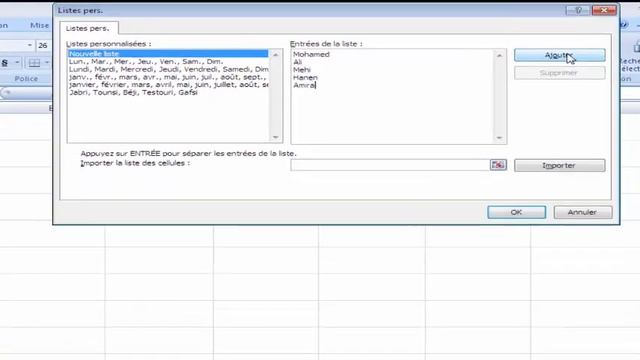Click the Mehi entry in list entries
Image resolution: width=640 pixels, height=360 pixels.
pos(302,70)
